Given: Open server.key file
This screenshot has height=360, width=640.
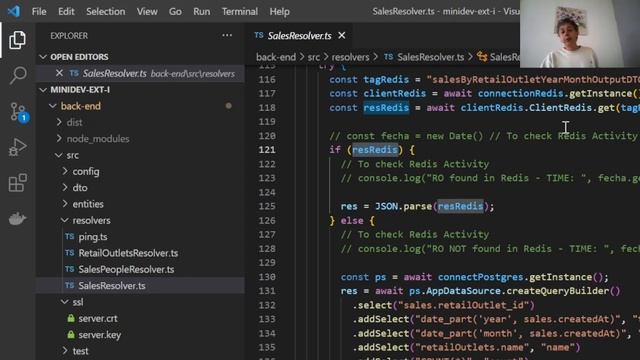Looking at the screenshot, I should click(x=100, y=335).
